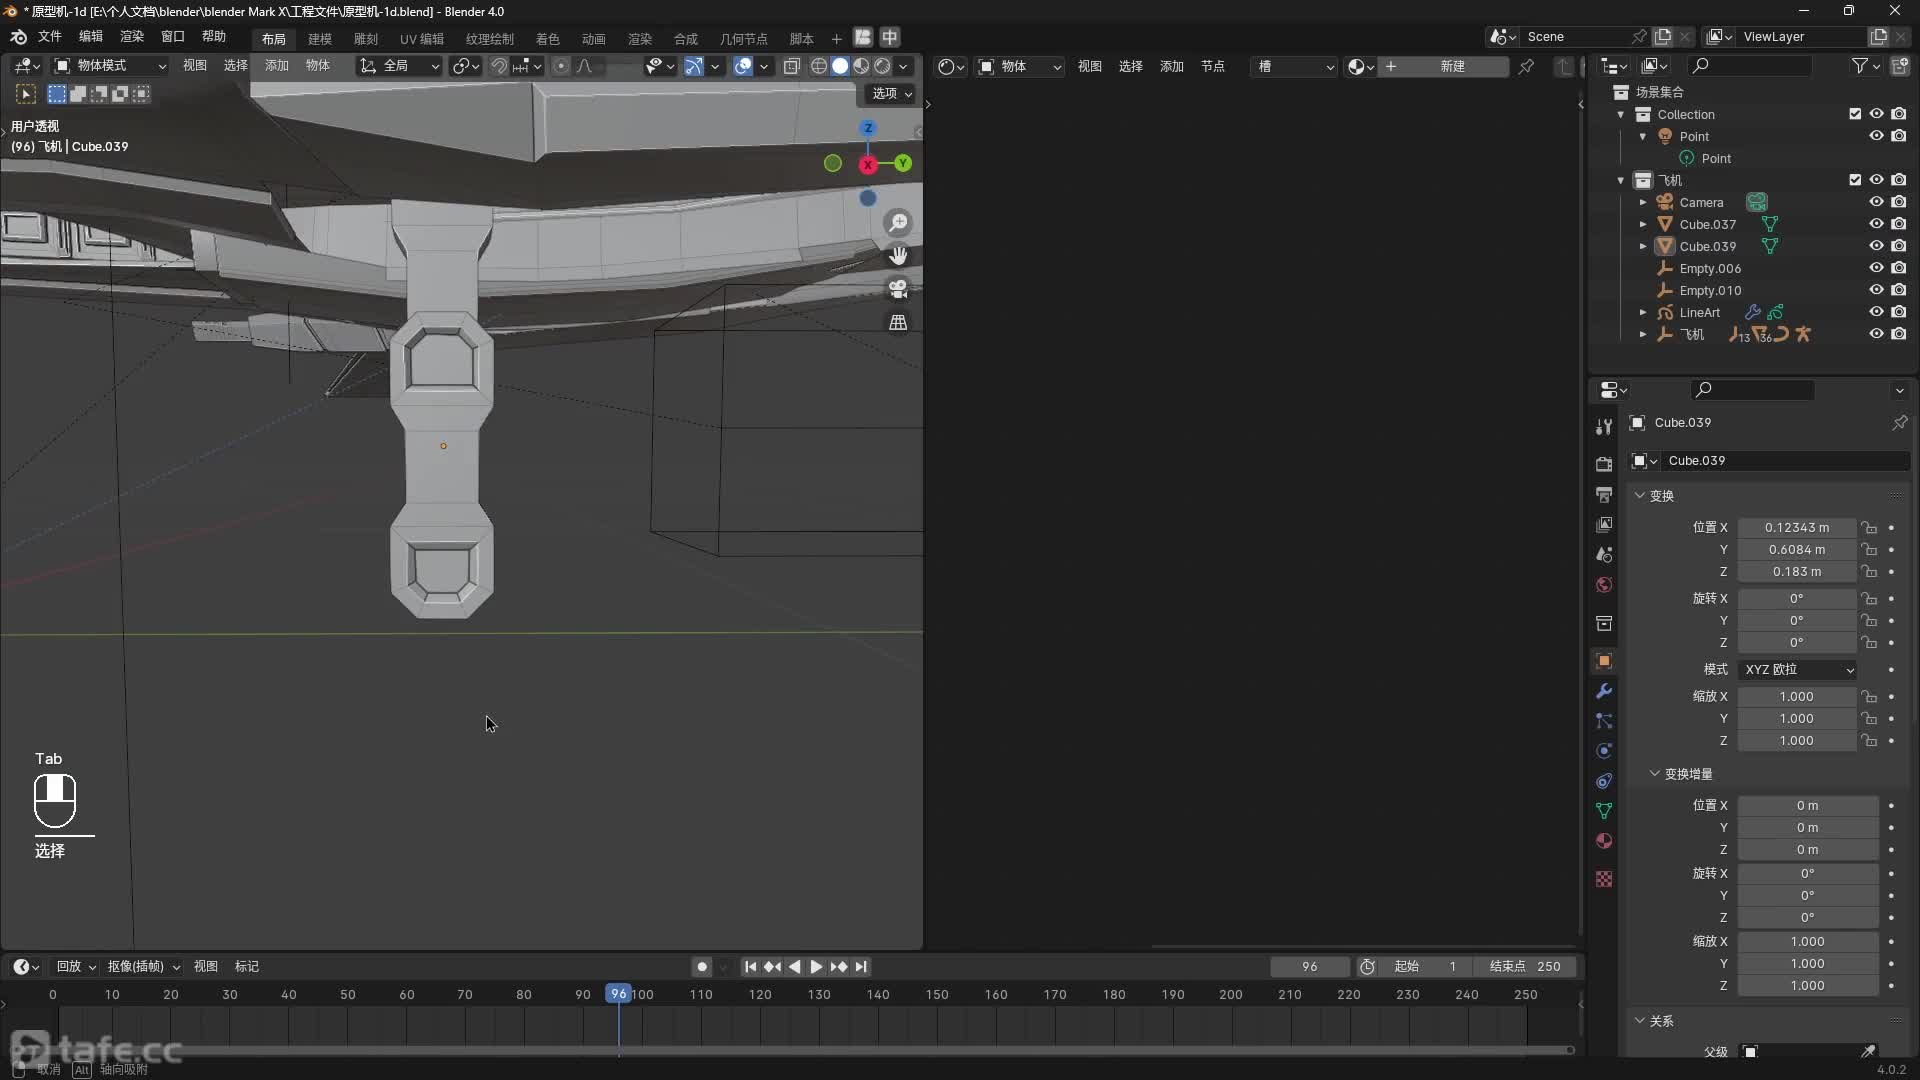This screenshot has height=1080, width=1920.
Task: Open the Render properties tab
Action: point(1604,464)
